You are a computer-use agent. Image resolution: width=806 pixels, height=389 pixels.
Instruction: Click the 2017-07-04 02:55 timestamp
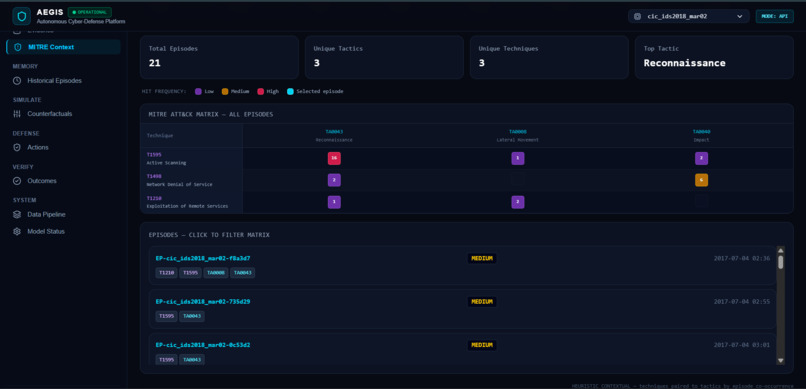[742, 302]
